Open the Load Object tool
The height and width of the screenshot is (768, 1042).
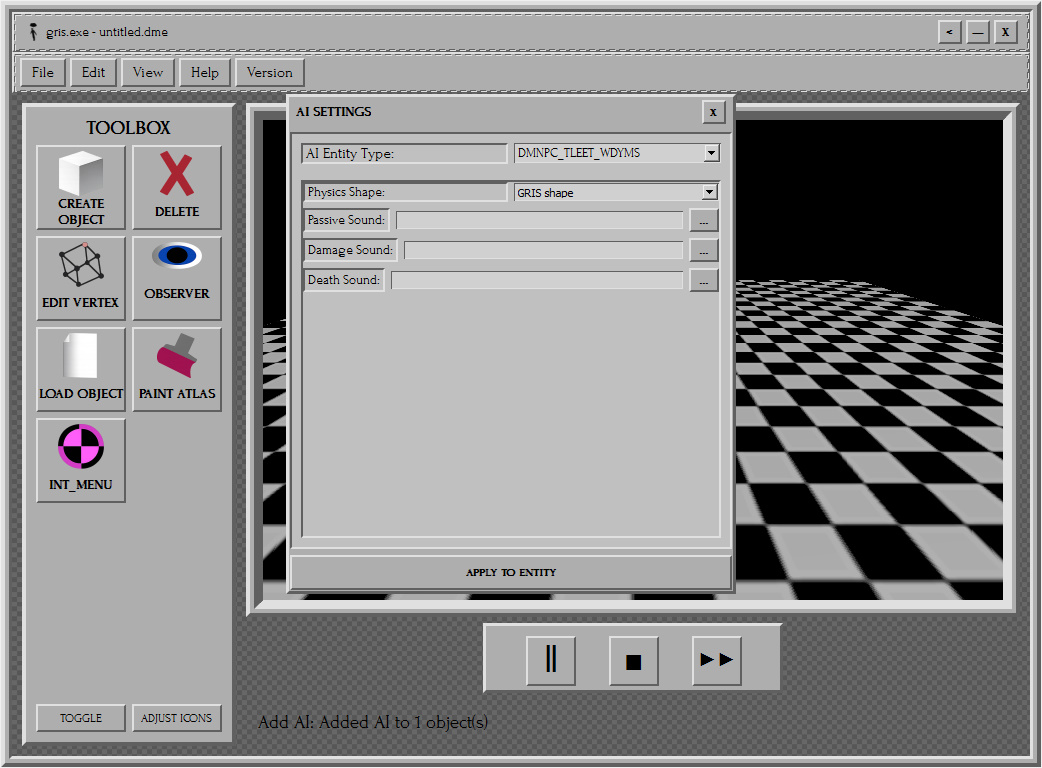tap(80, 369)
